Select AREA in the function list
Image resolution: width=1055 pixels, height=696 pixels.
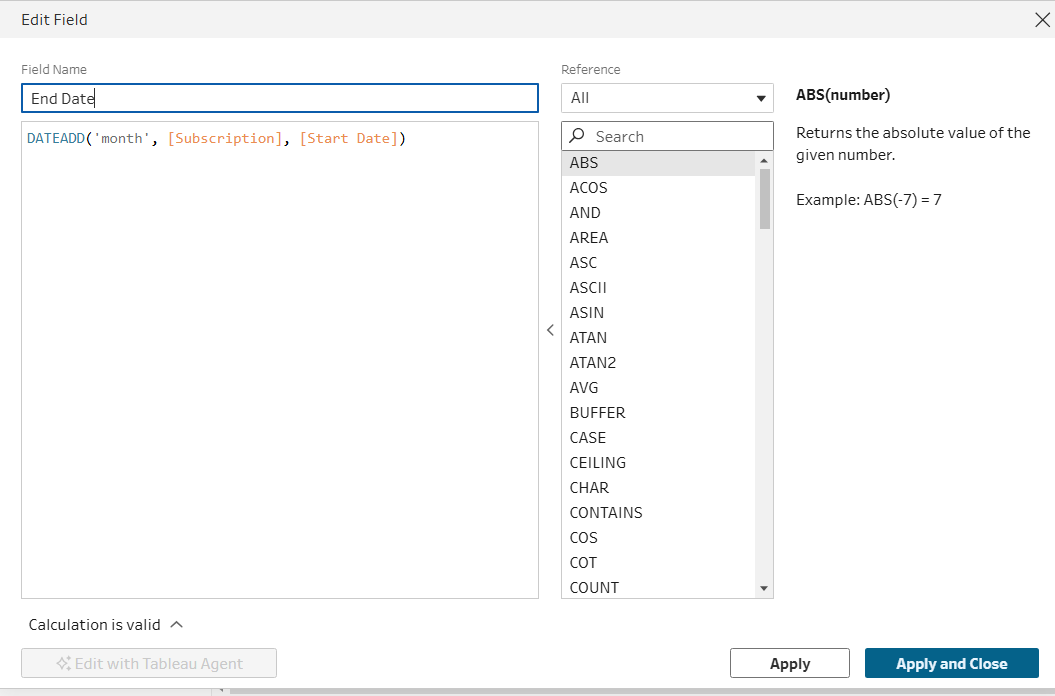[658, 238]
